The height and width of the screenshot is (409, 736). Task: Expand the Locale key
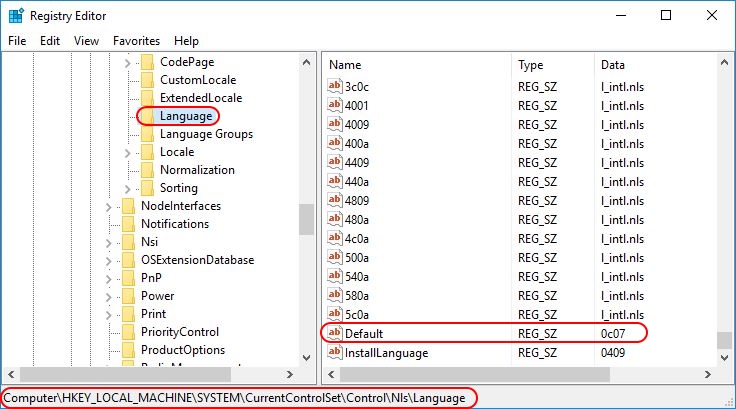128,153
